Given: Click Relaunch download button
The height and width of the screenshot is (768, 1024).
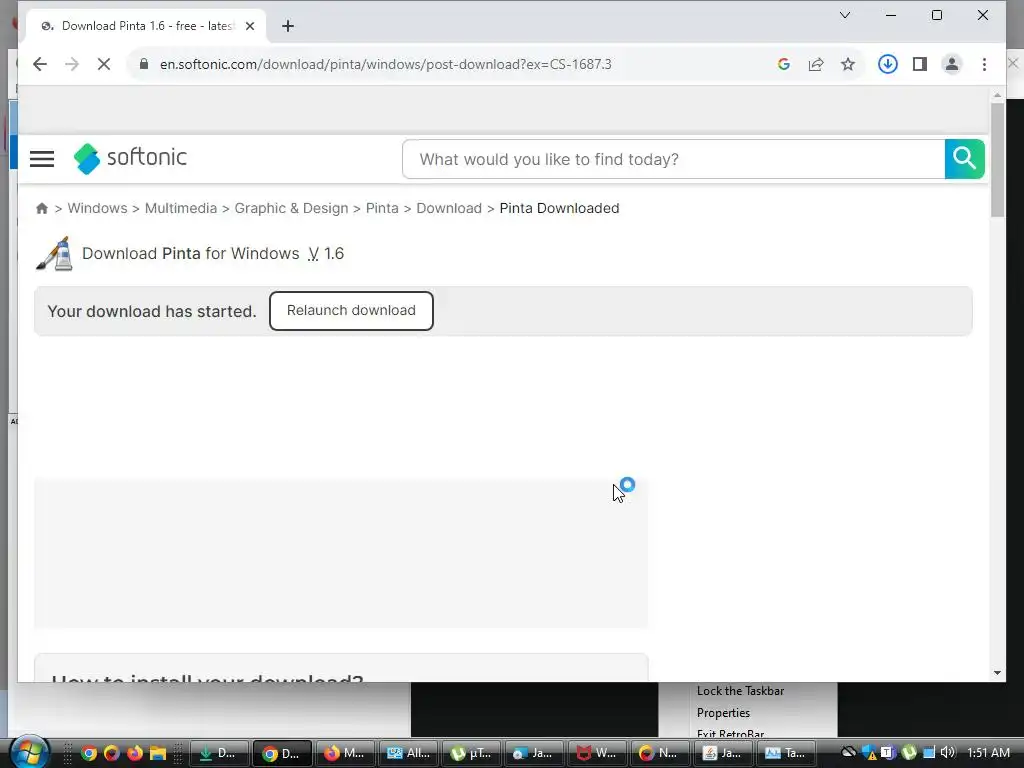Looking at the screenshot, I should pyautogui.click(x=351, y=311).
